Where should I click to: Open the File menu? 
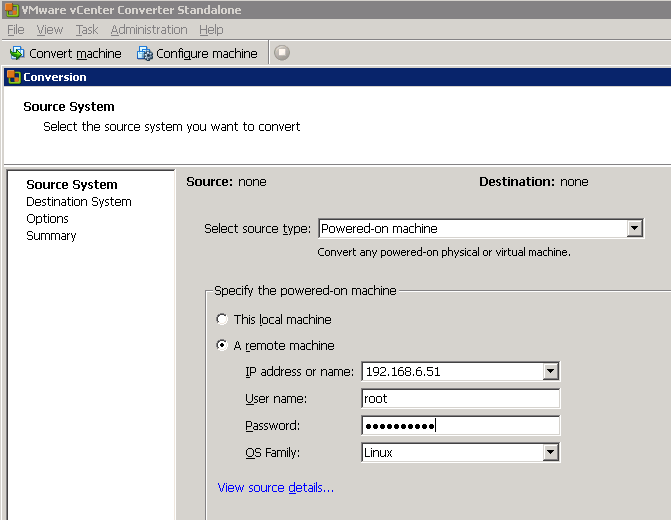tap(16, 30)
